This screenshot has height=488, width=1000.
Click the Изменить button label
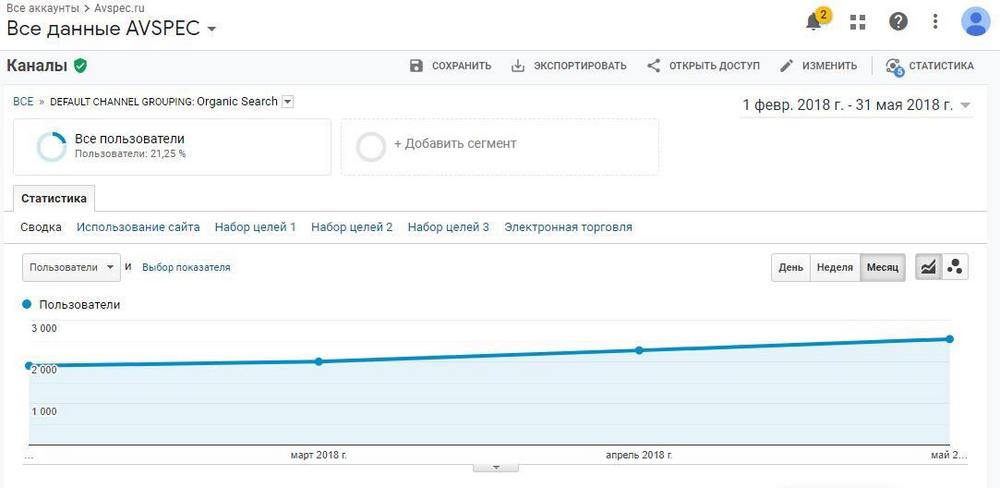(x=829, y=66)
